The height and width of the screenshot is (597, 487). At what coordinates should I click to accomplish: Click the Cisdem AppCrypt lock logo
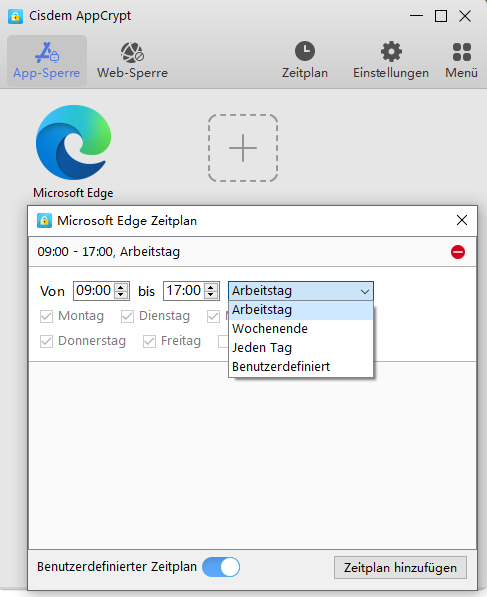point(15,16)
